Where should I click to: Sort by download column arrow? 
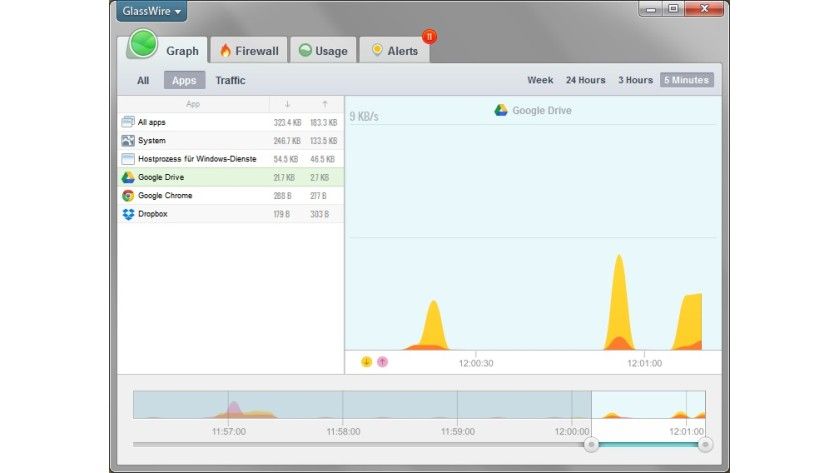(x=288, y=104)
